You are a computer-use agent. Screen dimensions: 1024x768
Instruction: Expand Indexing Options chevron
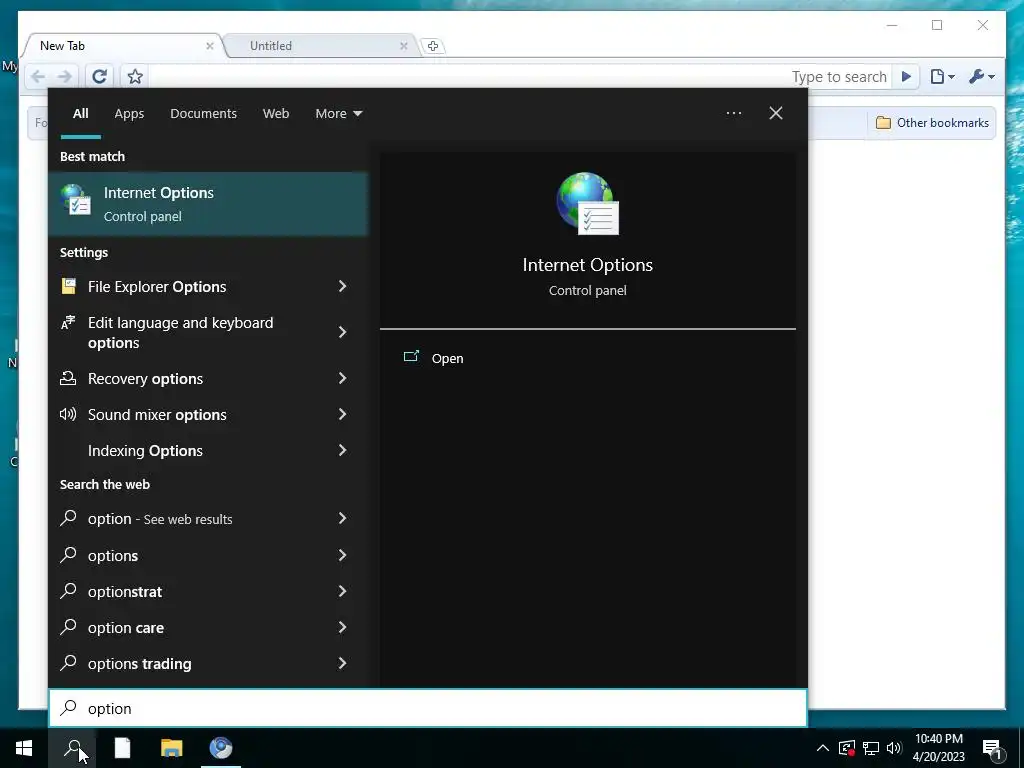click(x=342, y=450)
